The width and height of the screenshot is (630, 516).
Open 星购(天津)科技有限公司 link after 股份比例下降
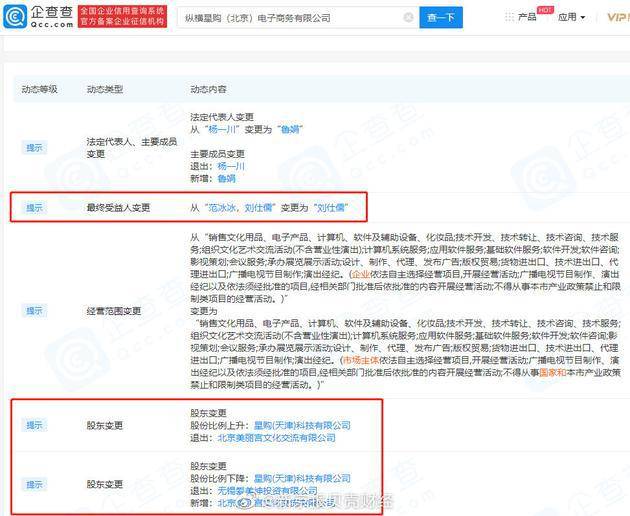[302, 479]
